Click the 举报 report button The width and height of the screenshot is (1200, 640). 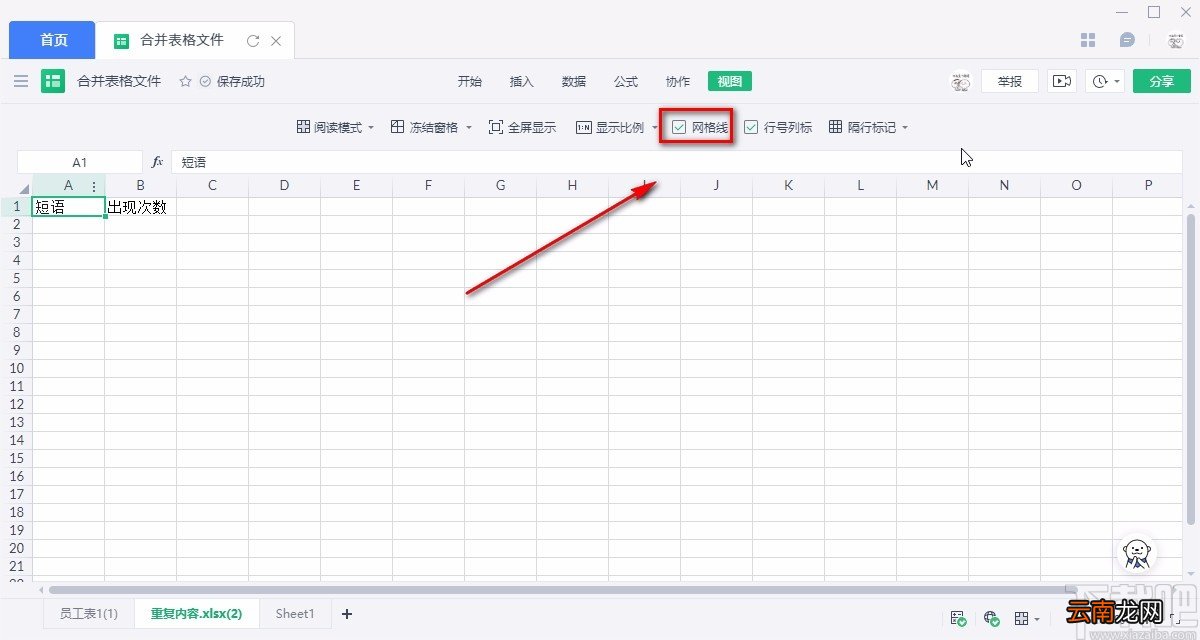(1010, 82)
